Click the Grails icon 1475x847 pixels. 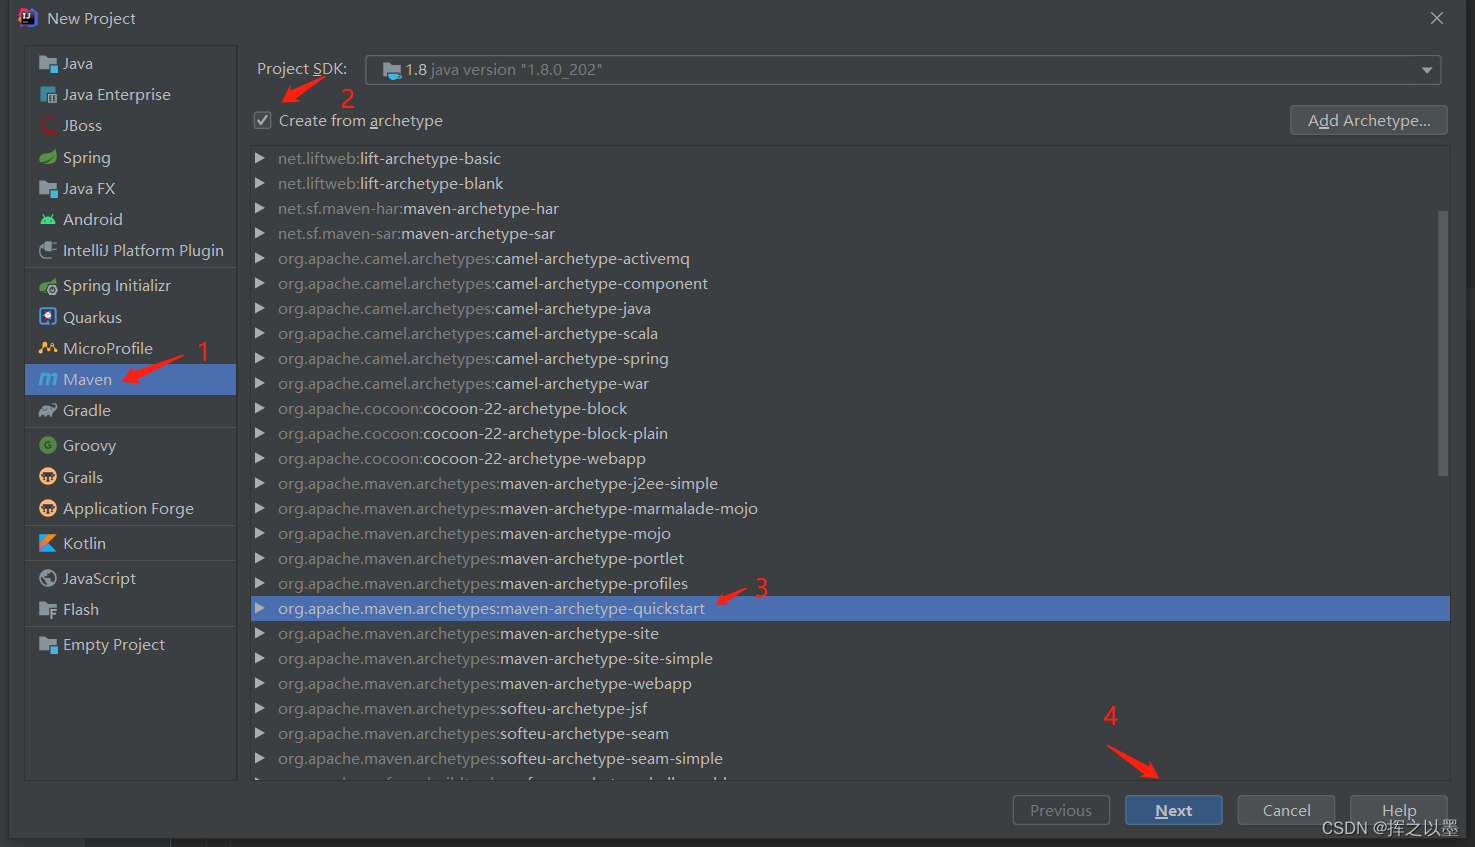point(48,477)
